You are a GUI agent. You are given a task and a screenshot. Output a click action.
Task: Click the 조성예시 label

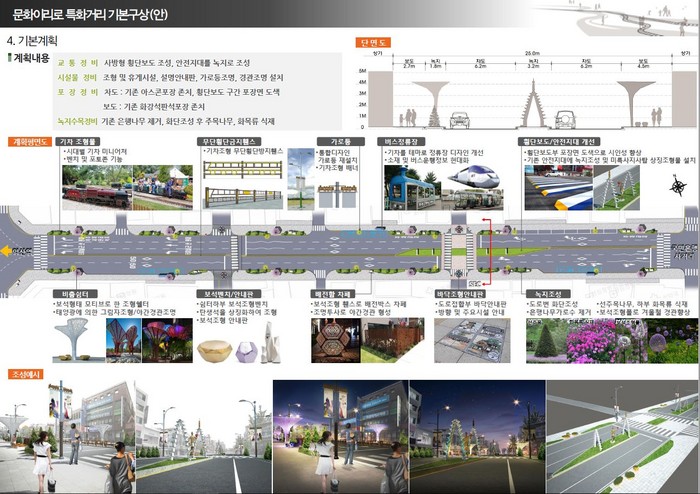[23, 373]
